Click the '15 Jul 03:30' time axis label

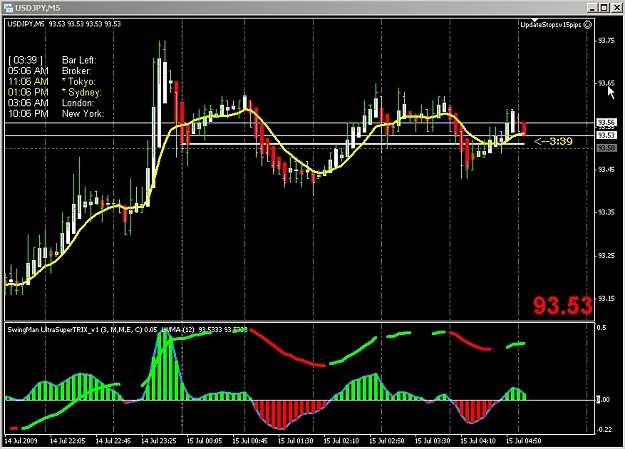point(433,441)
